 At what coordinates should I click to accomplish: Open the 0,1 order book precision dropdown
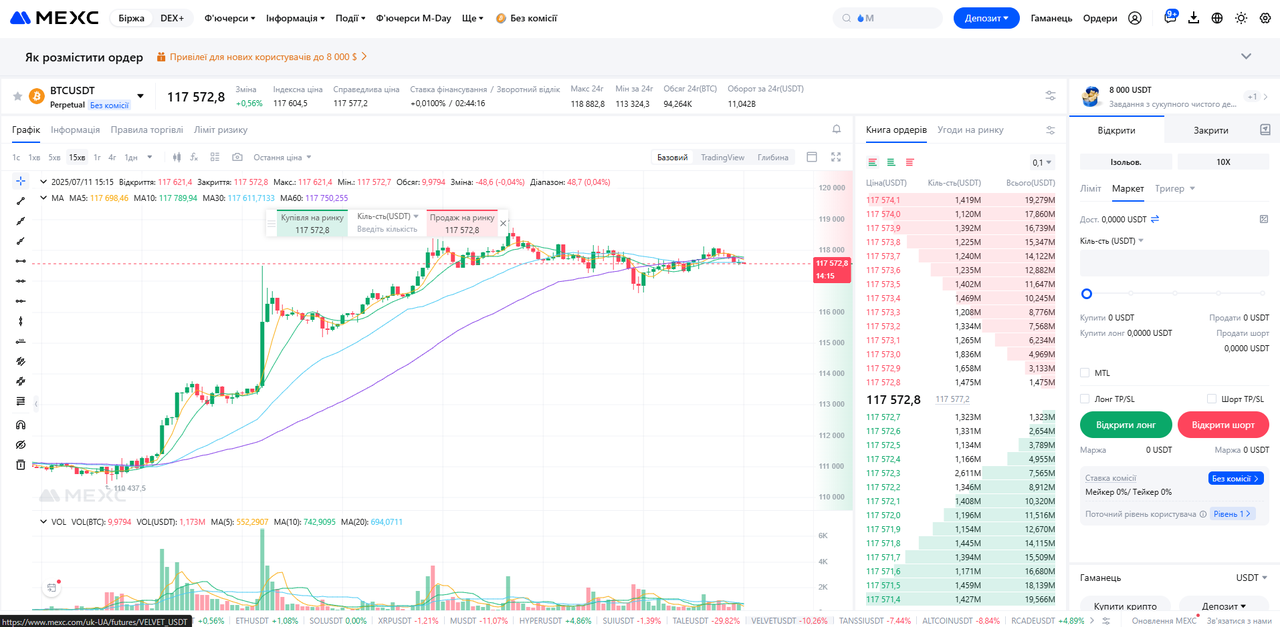click(x=1042, y=162)
